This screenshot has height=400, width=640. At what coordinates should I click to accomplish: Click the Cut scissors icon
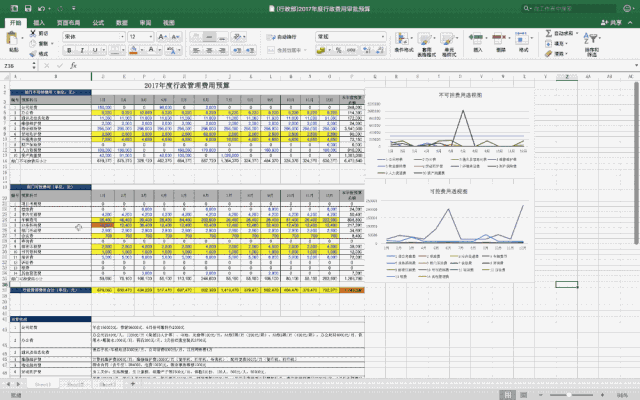pyautogui.click(x=33, y=33)
